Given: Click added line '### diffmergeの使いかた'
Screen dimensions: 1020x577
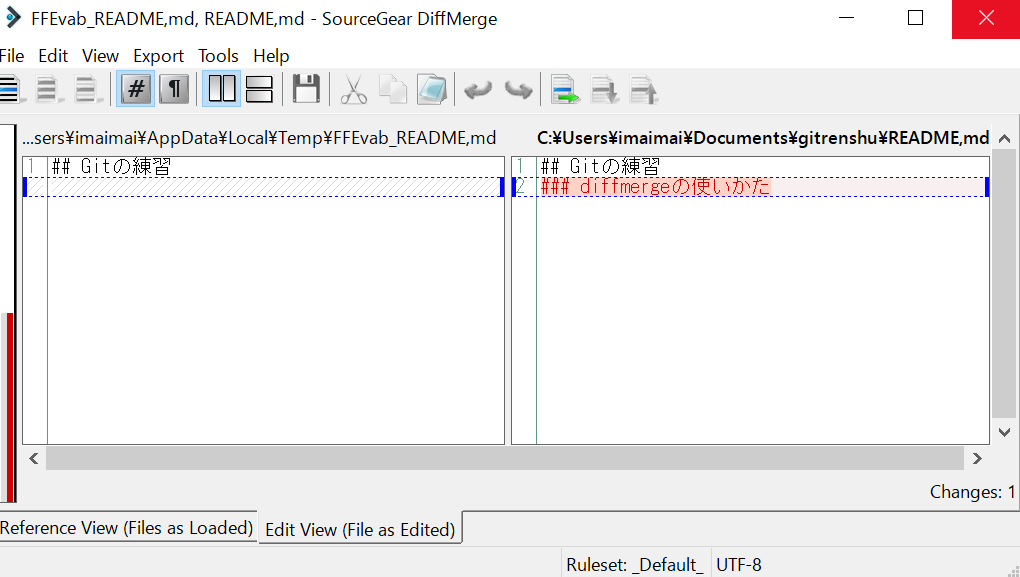Looking at the screenshot, I should (656, 187).
